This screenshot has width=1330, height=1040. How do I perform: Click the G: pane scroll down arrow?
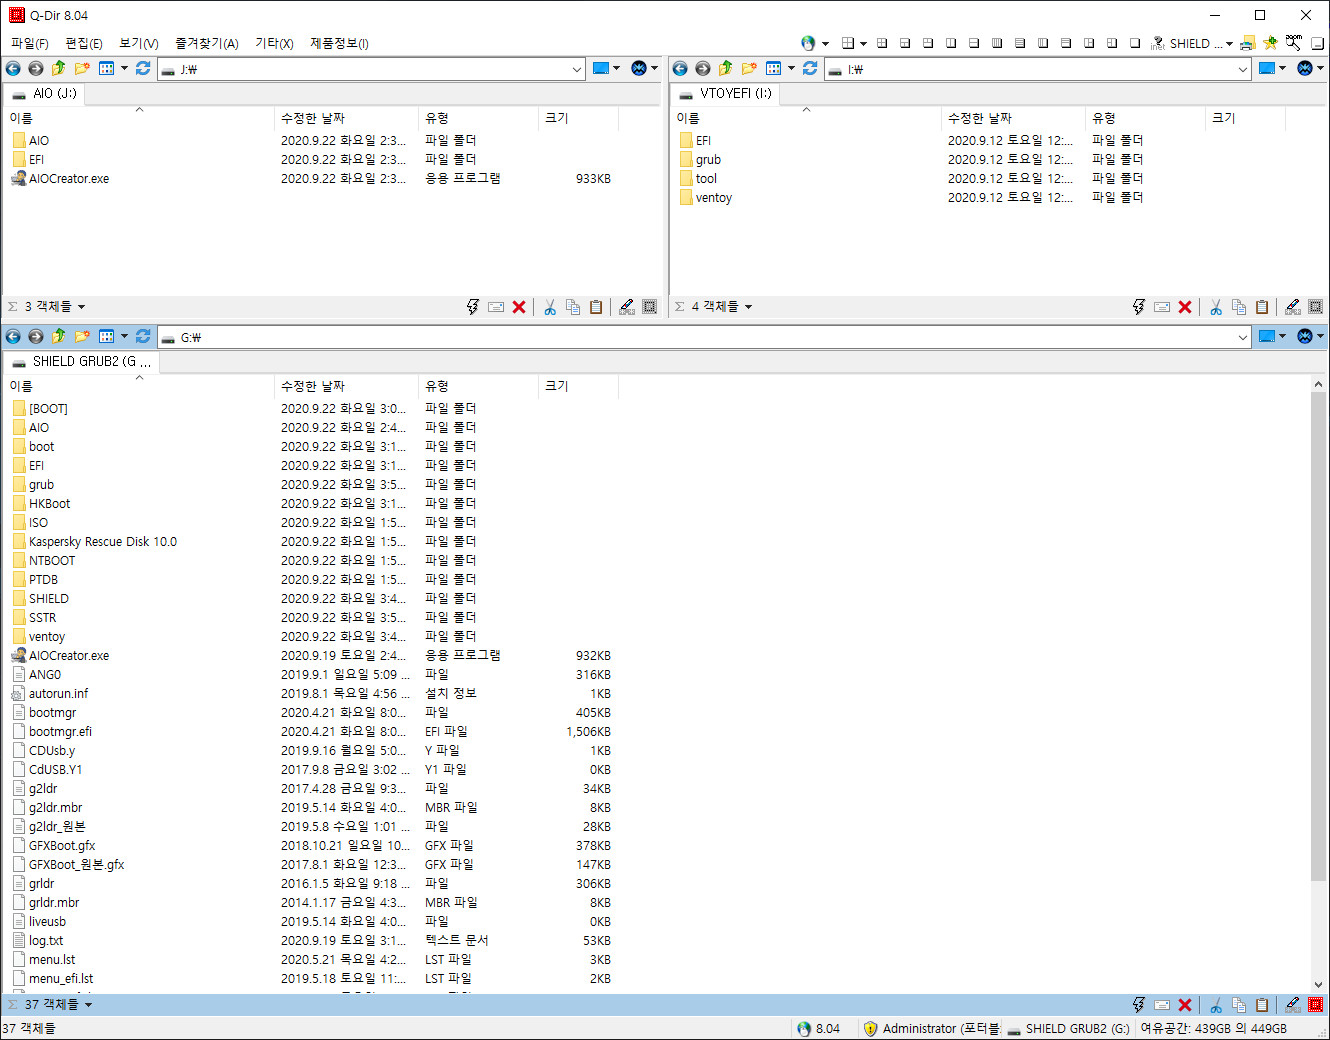click(x=1318, y=984)
